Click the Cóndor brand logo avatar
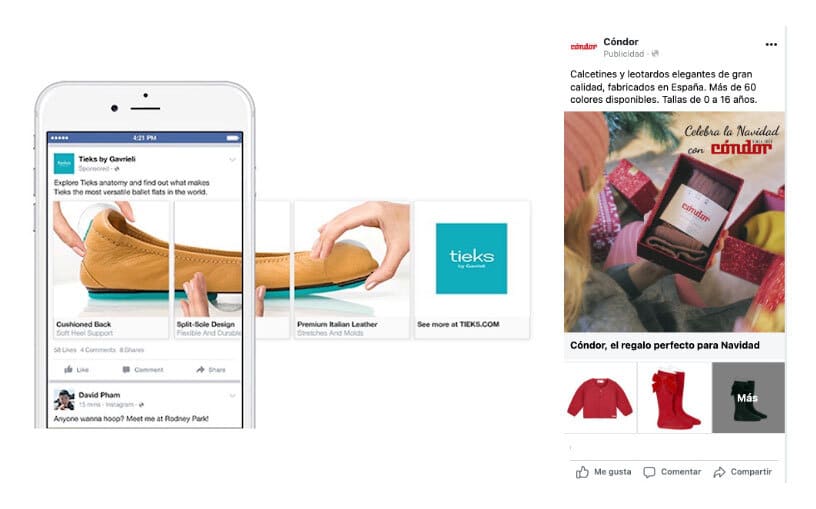This screenshot has height=509, width=816. coord(583,47)
